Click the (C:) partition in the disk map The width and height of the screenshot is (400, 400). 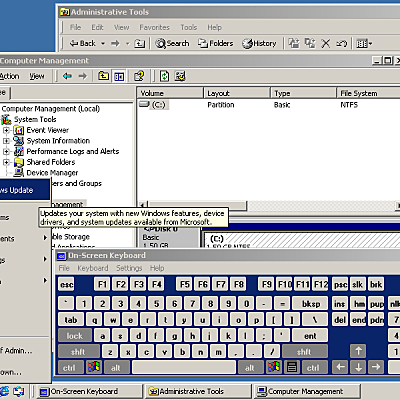coord(302,240)
